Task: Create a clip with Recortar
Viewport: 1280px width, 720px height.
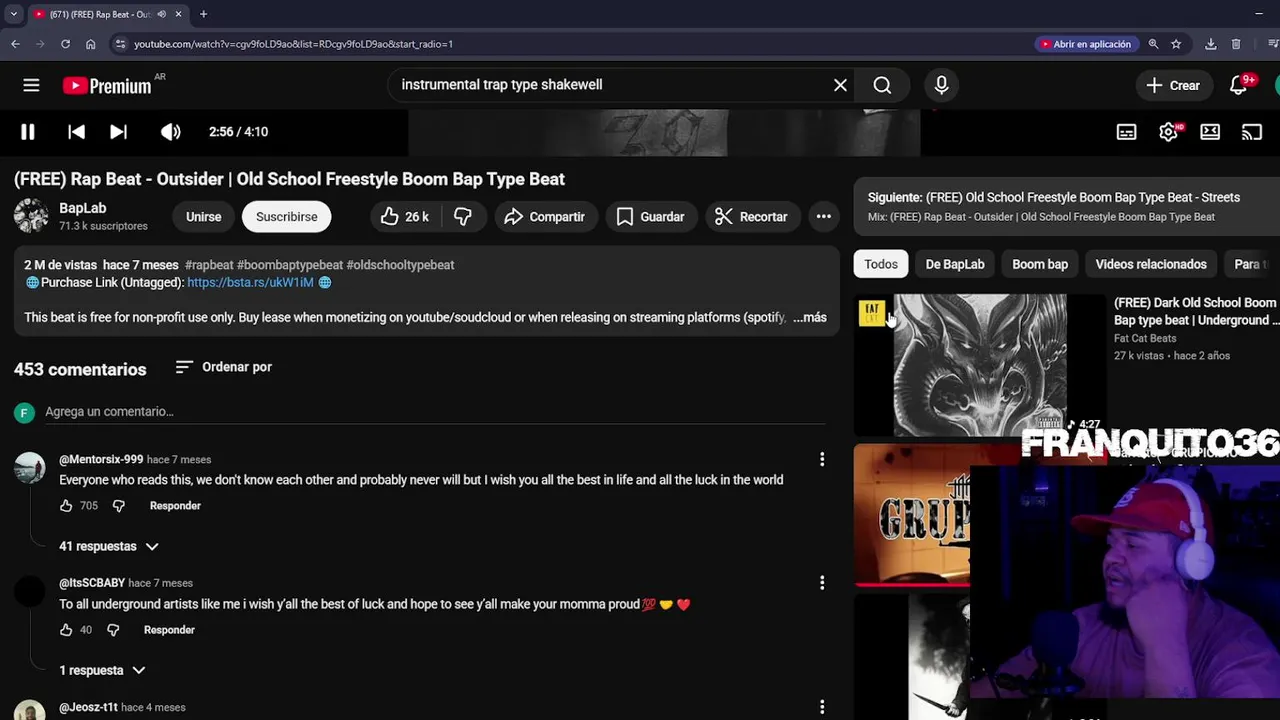Action: pos(752,217)
